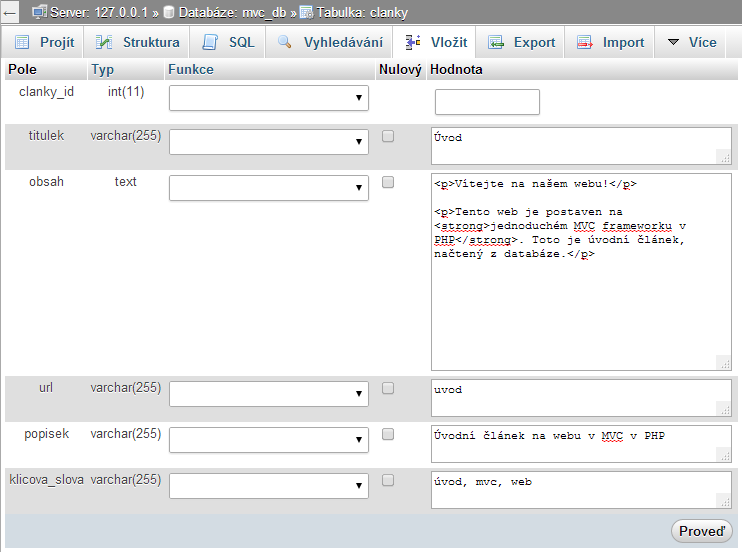Enable the null checkbox for obsah

(388, 183)
